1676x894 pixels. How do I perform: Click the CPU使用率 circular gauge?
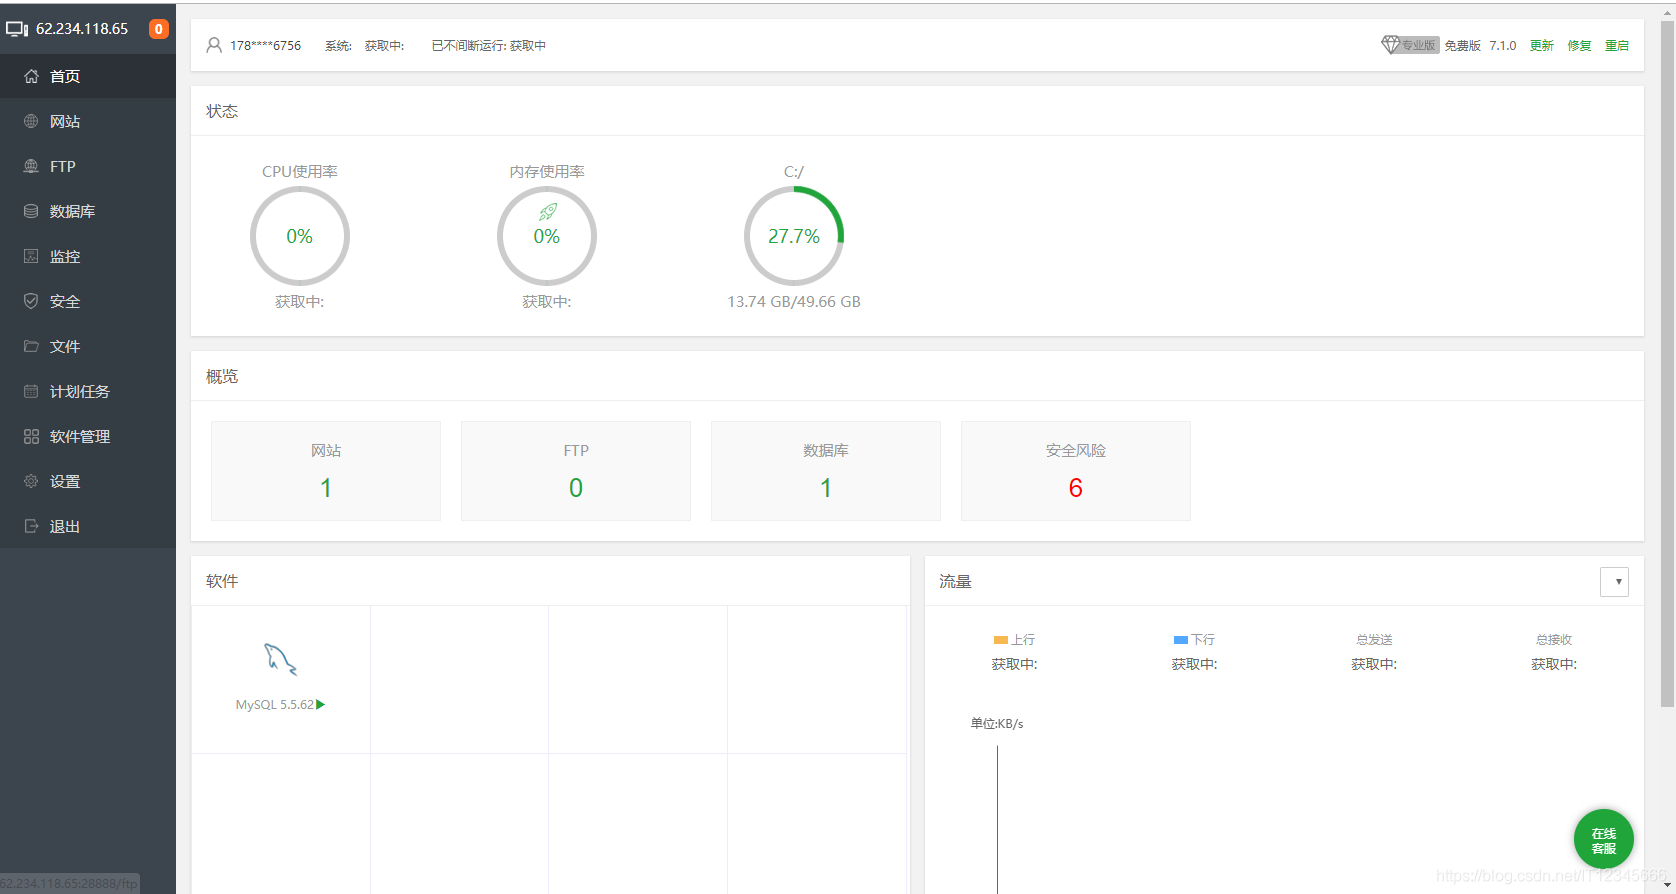300,236
